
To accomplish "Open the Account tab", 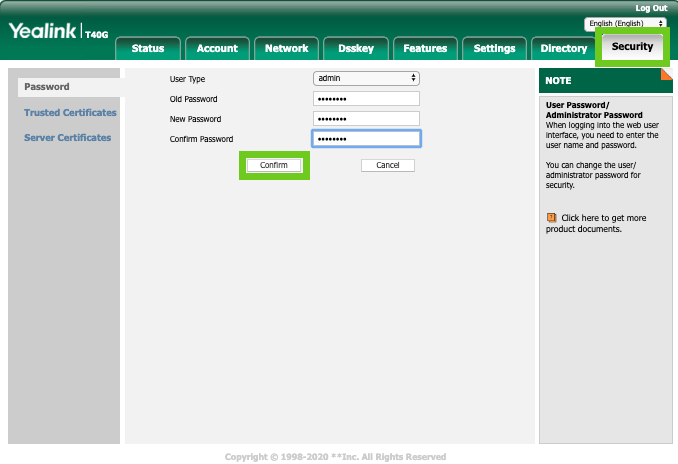I will coord(217,48).
